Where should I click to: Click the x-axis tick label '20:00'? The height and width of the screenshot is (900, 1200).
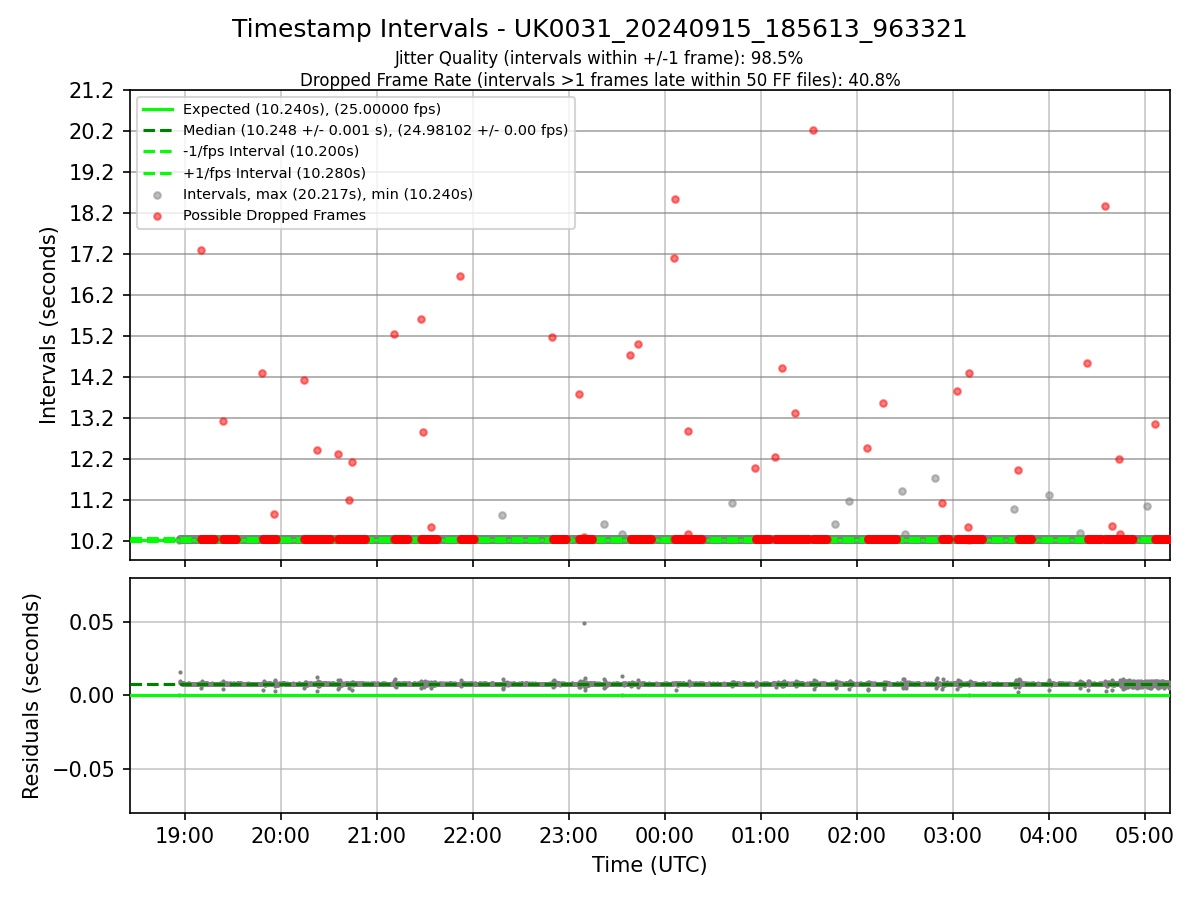click(280, 835)
